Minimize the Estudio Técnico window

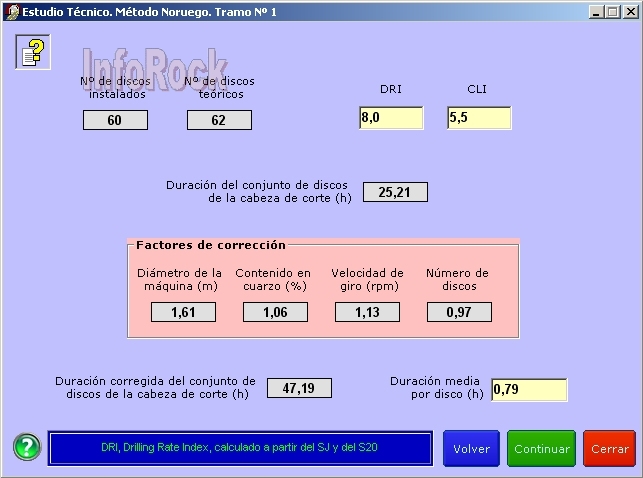click(x=594, y=11)
